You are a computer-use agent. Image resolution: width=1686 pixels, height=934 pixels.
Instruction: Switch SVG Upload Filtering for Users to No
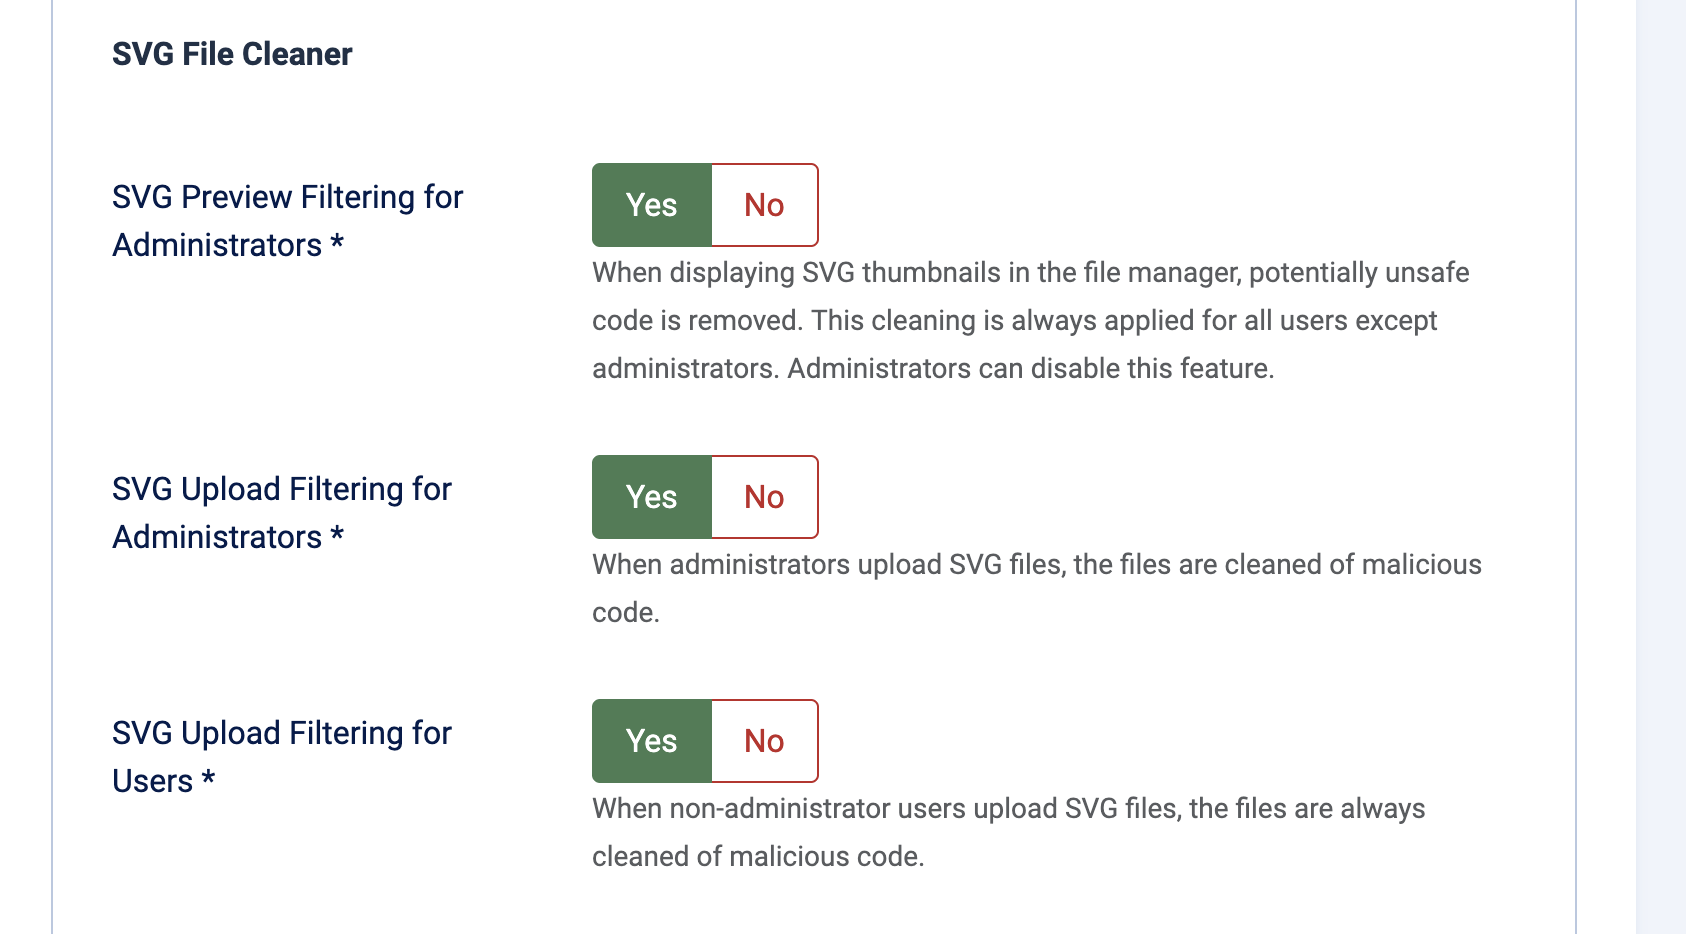click(763, 741)
